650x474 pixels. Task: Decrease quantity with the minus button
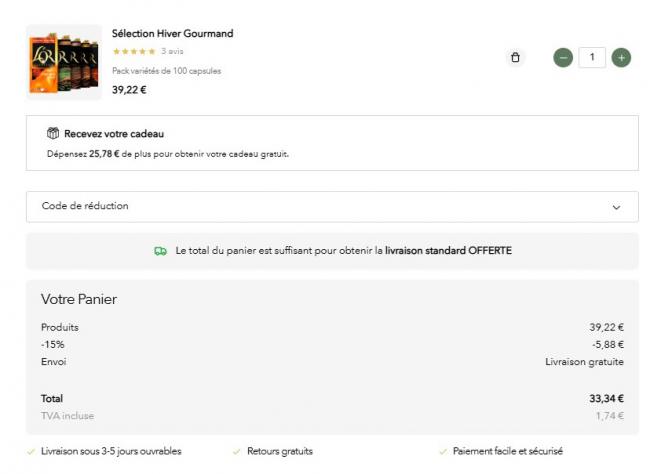[564, 58]
